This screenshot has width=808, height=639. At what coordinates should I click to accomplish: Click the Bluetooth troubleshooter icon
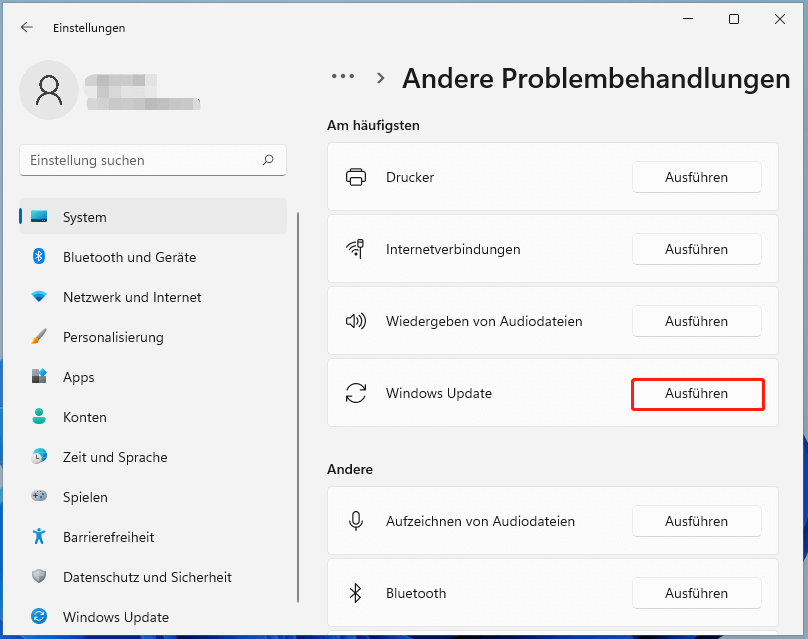pos(356,593)
